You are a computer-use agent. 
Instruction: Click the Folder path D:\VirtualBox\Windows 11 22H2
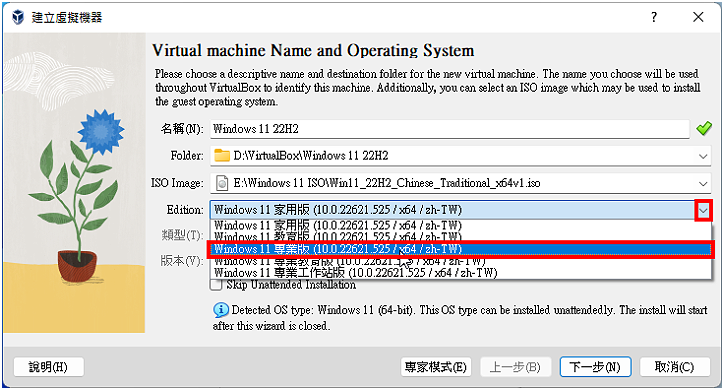coord(311,156)
